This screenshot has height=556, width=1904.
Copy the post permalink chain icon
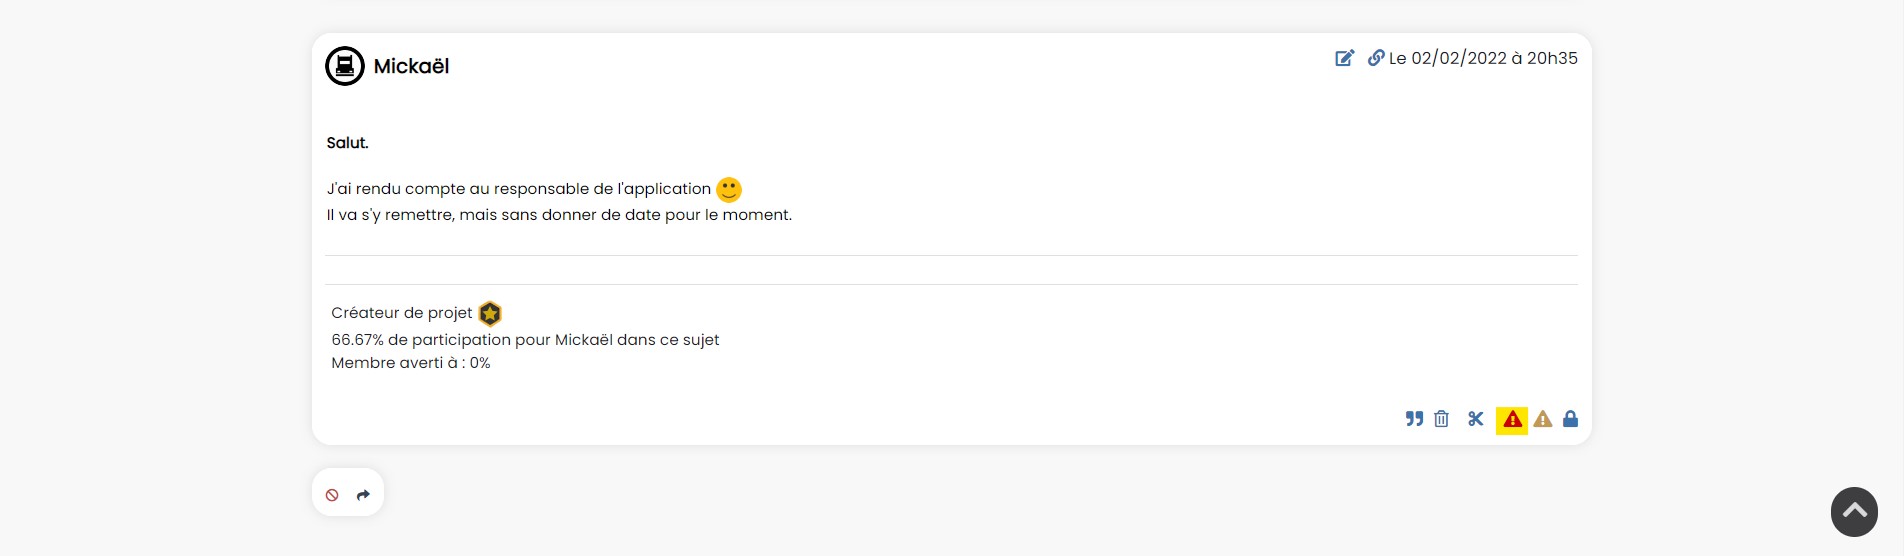tap(1376, 58)
